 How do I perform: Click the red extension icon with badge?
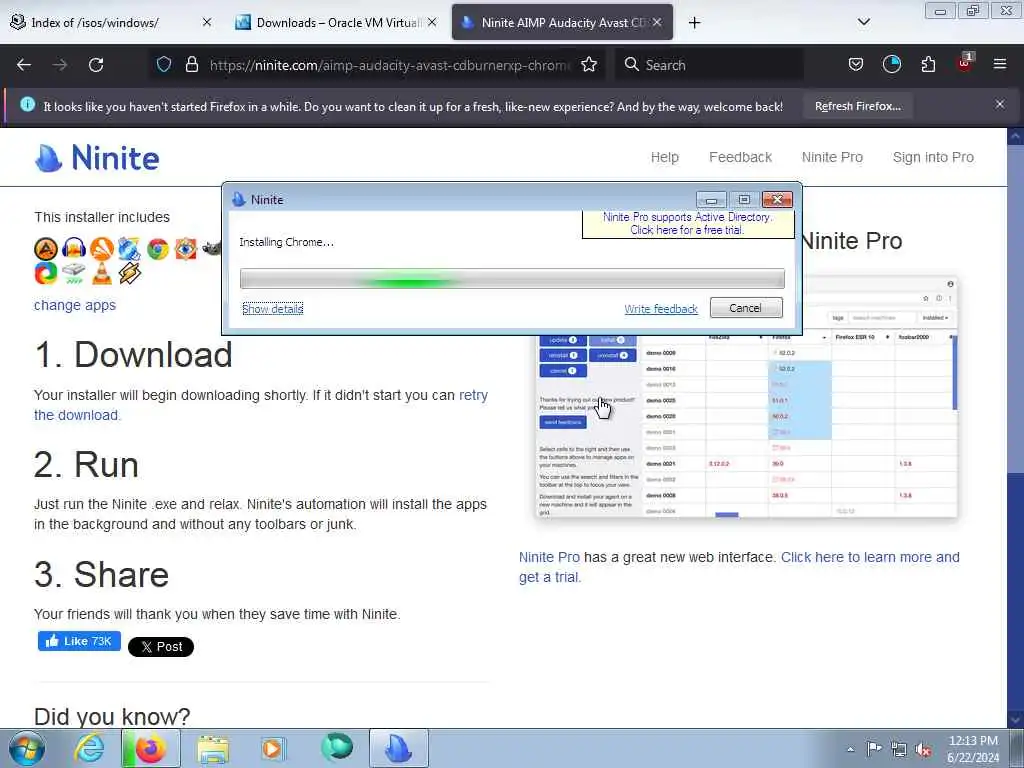click(965, 63)
